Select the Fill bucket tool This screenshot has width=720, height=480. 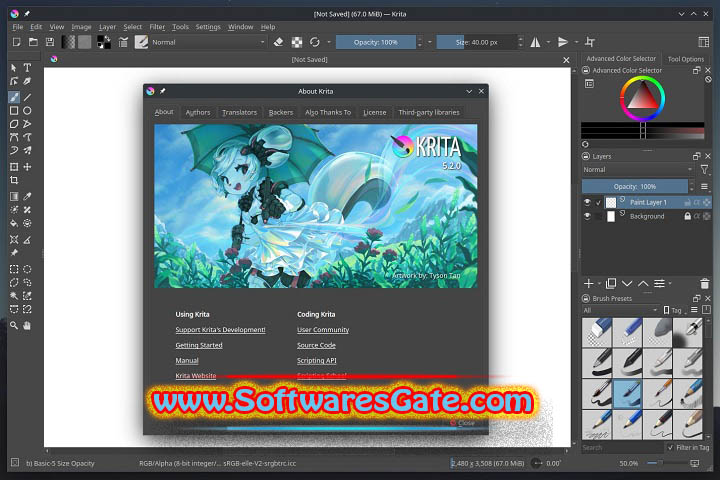coord(14,223)
